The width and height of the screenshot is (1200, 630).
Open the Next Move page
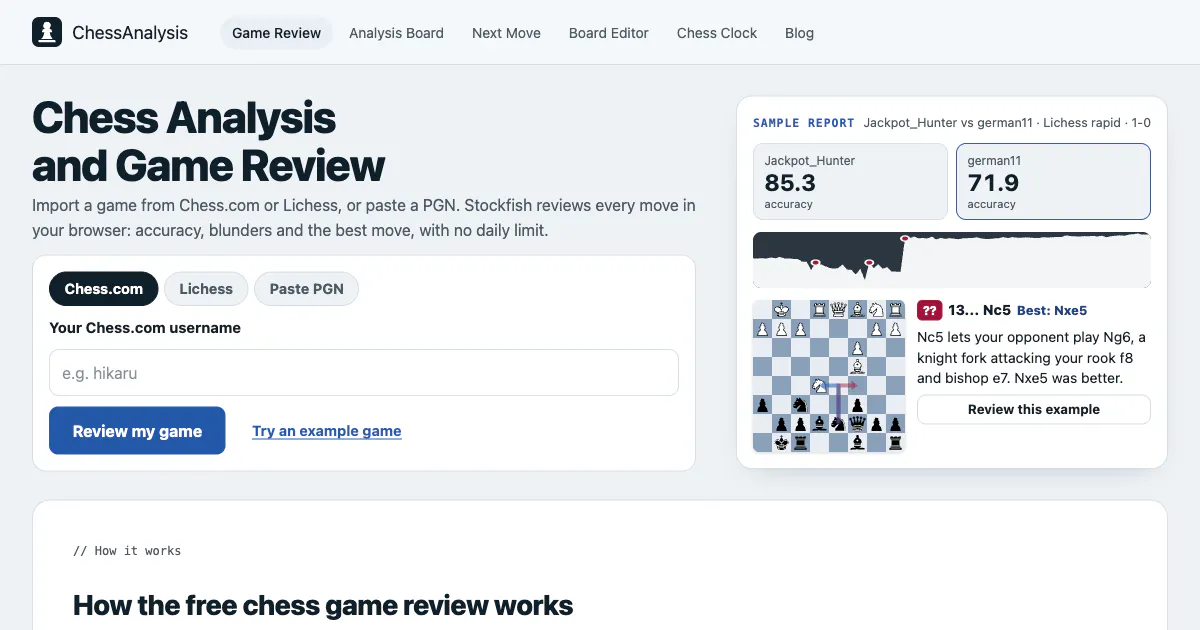tap(506, 33)
